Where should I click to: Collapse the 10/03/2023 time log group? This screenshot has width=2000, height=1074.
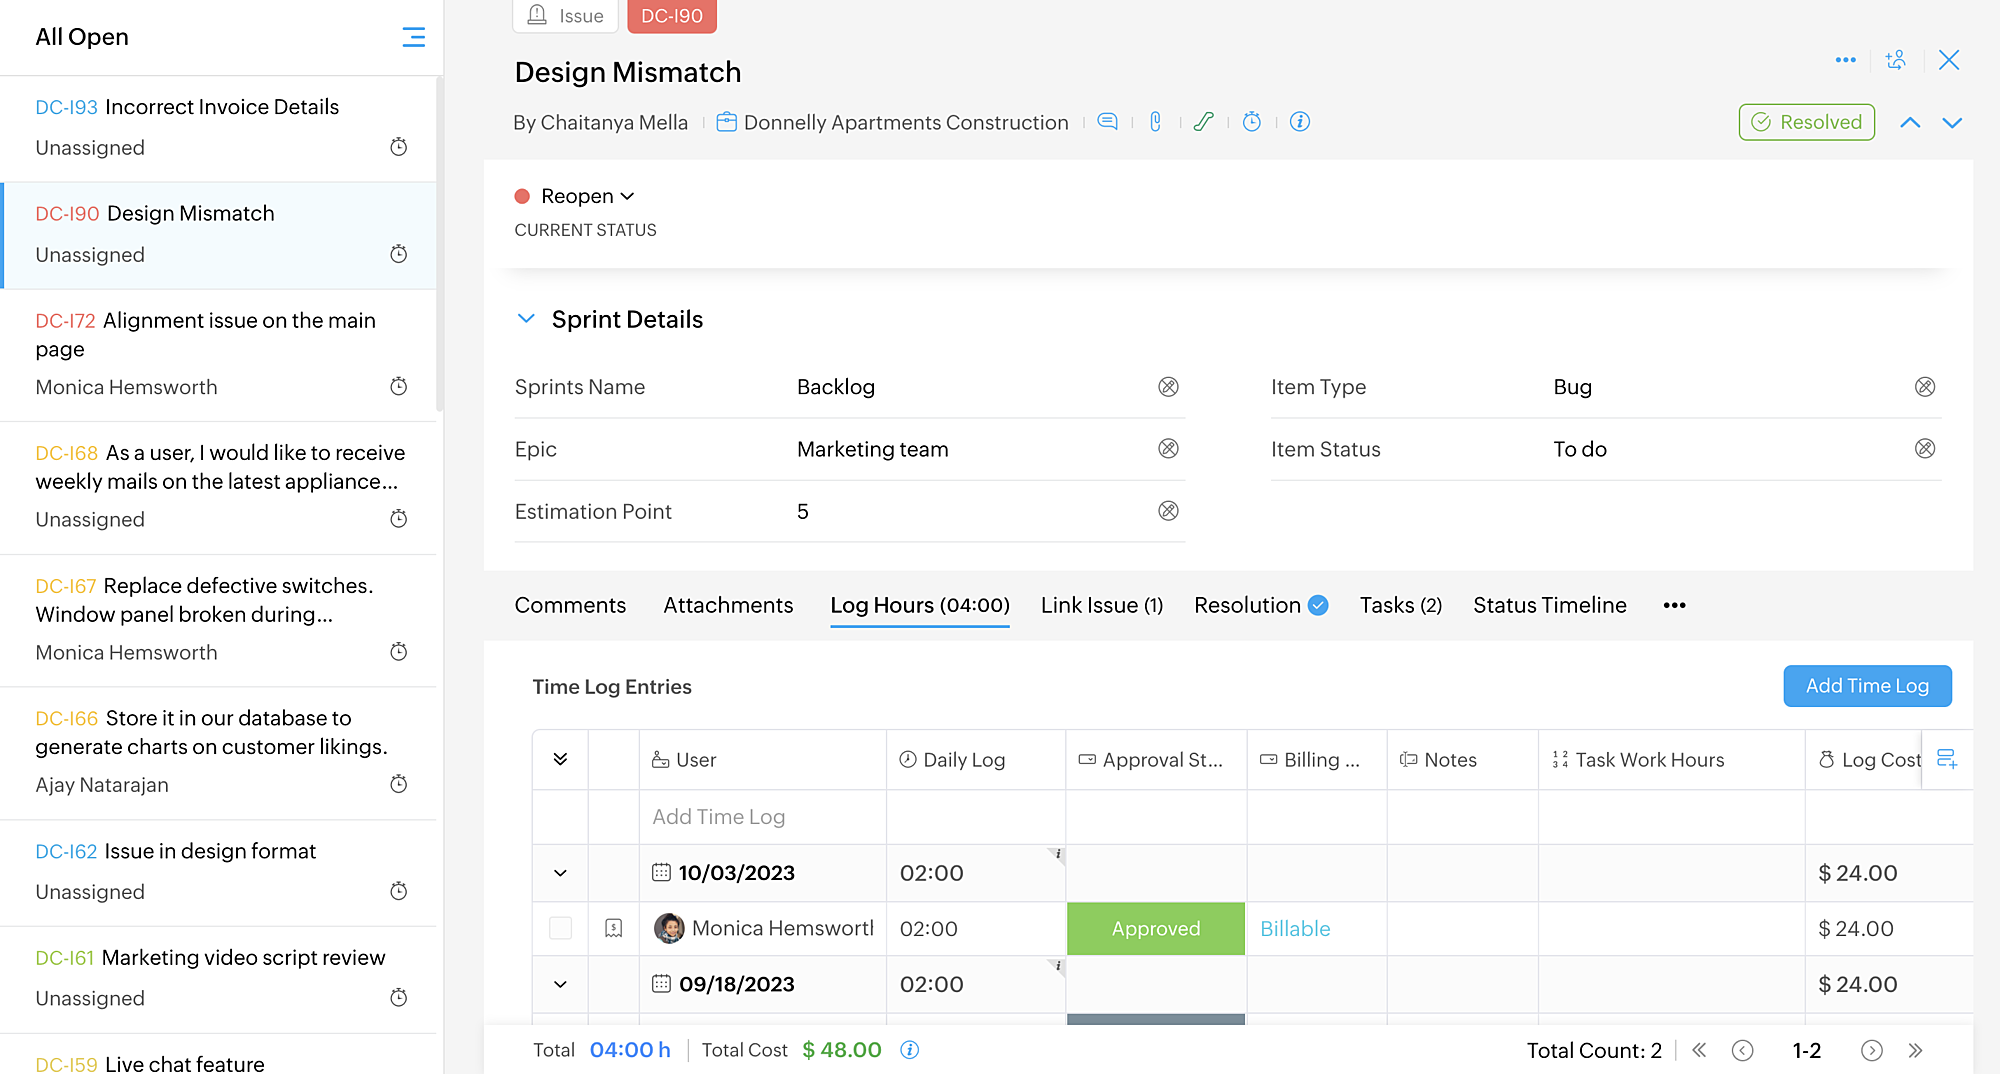point(560,873)
